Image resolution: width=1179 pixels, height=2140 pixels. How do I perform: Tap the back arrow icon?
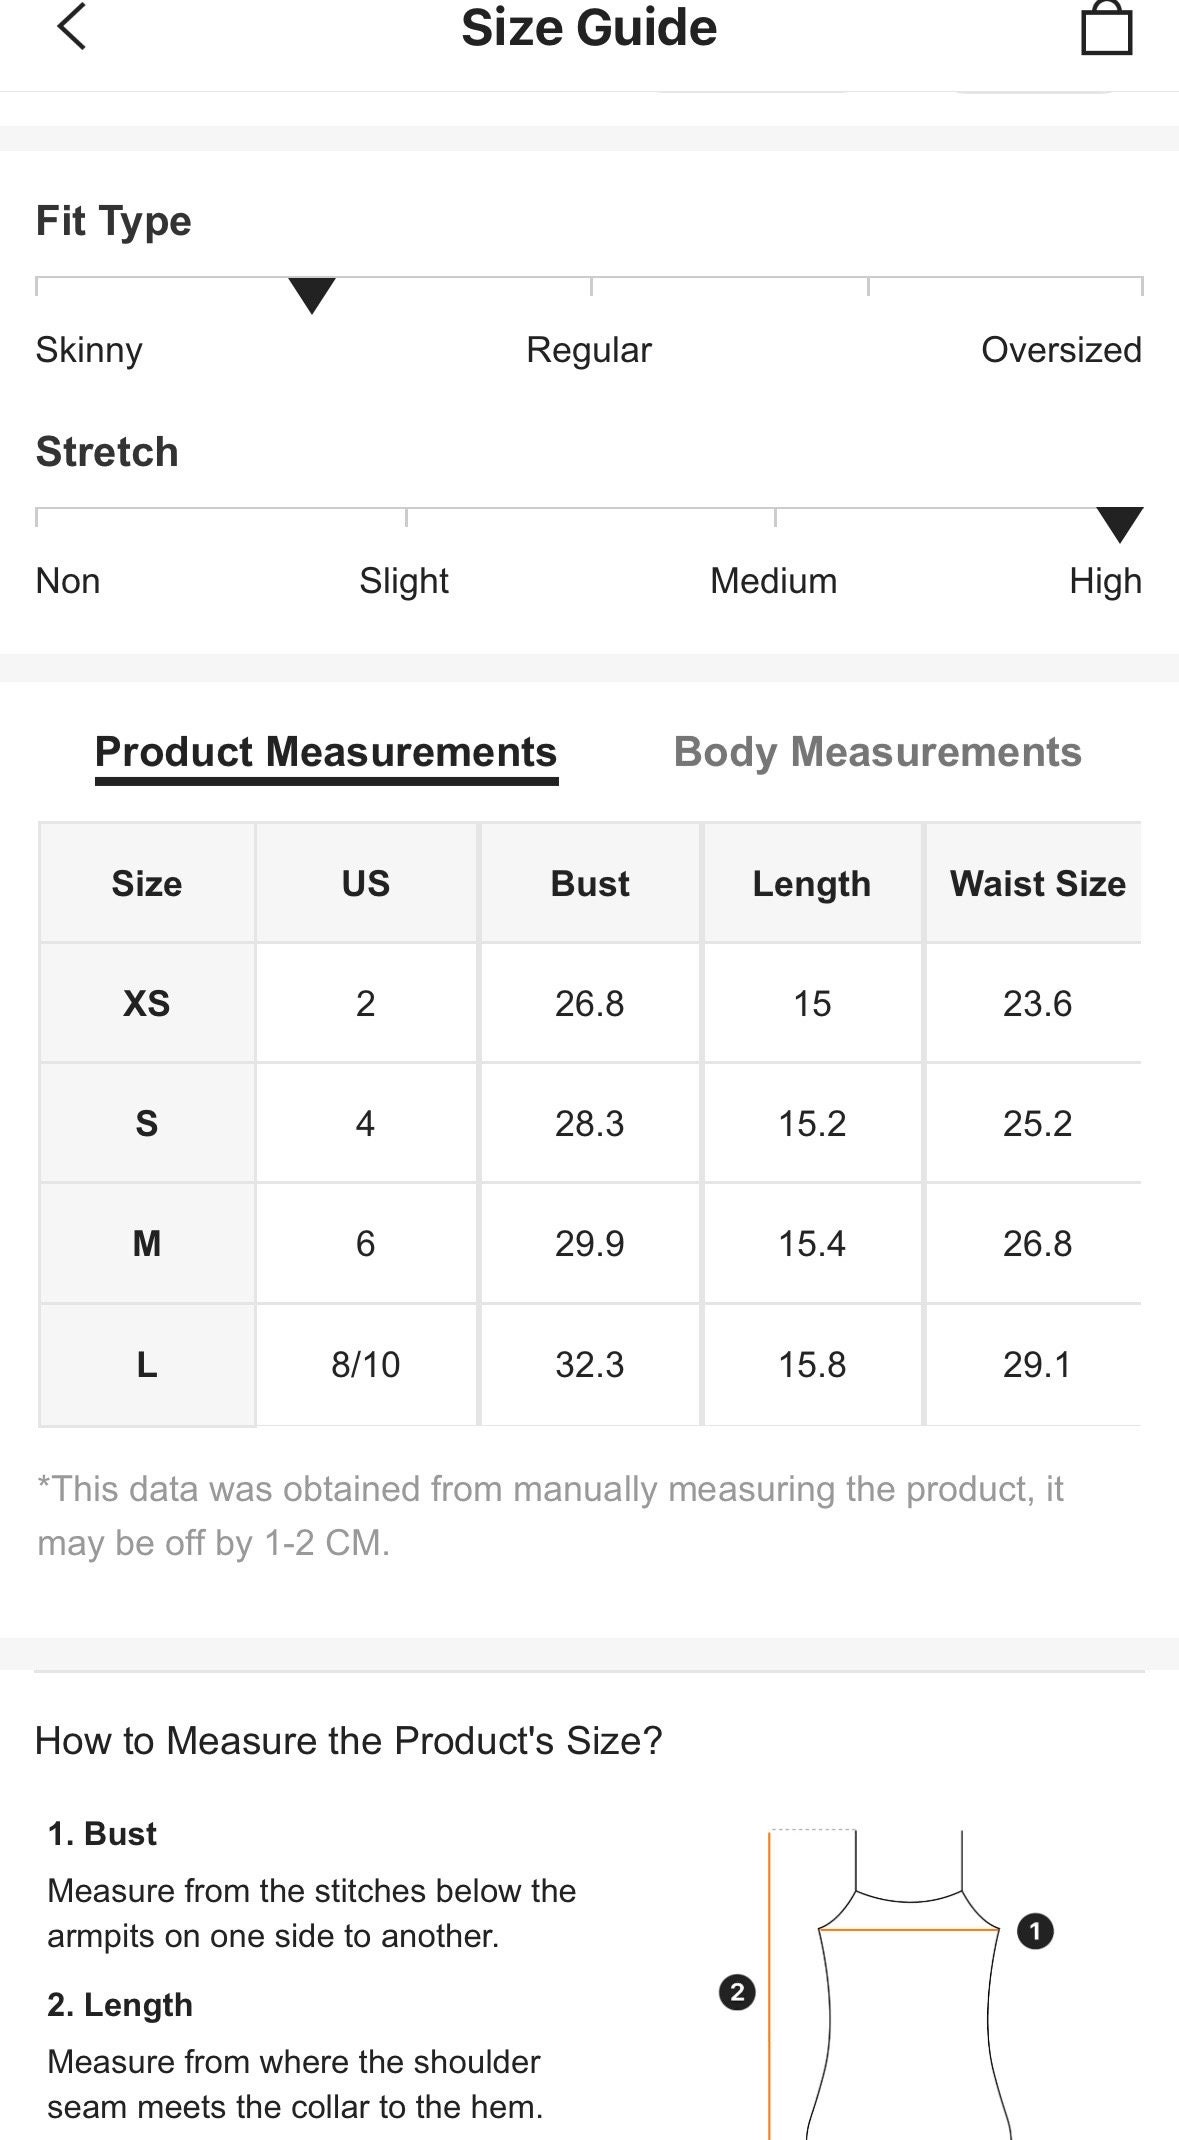72,27
